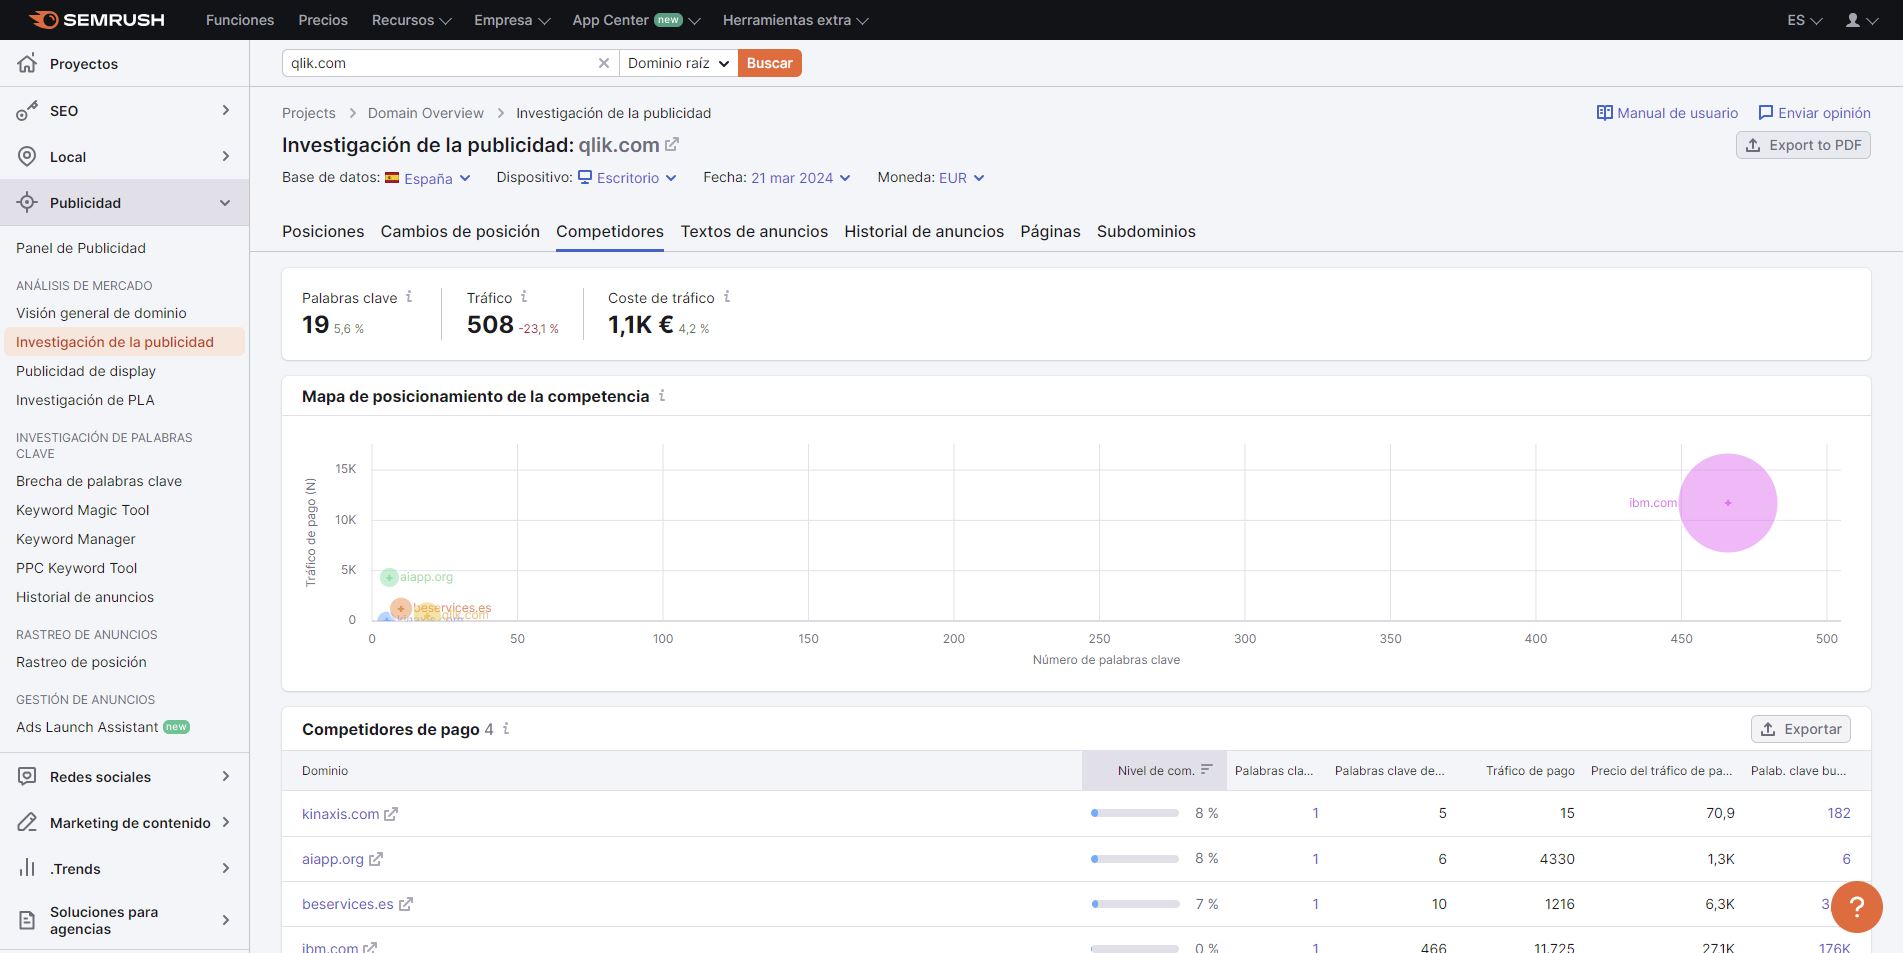Click the sort icon in Nivel de com. column
The height and width of the screenshot is (953, 1903).
[x=1207, y=770]
